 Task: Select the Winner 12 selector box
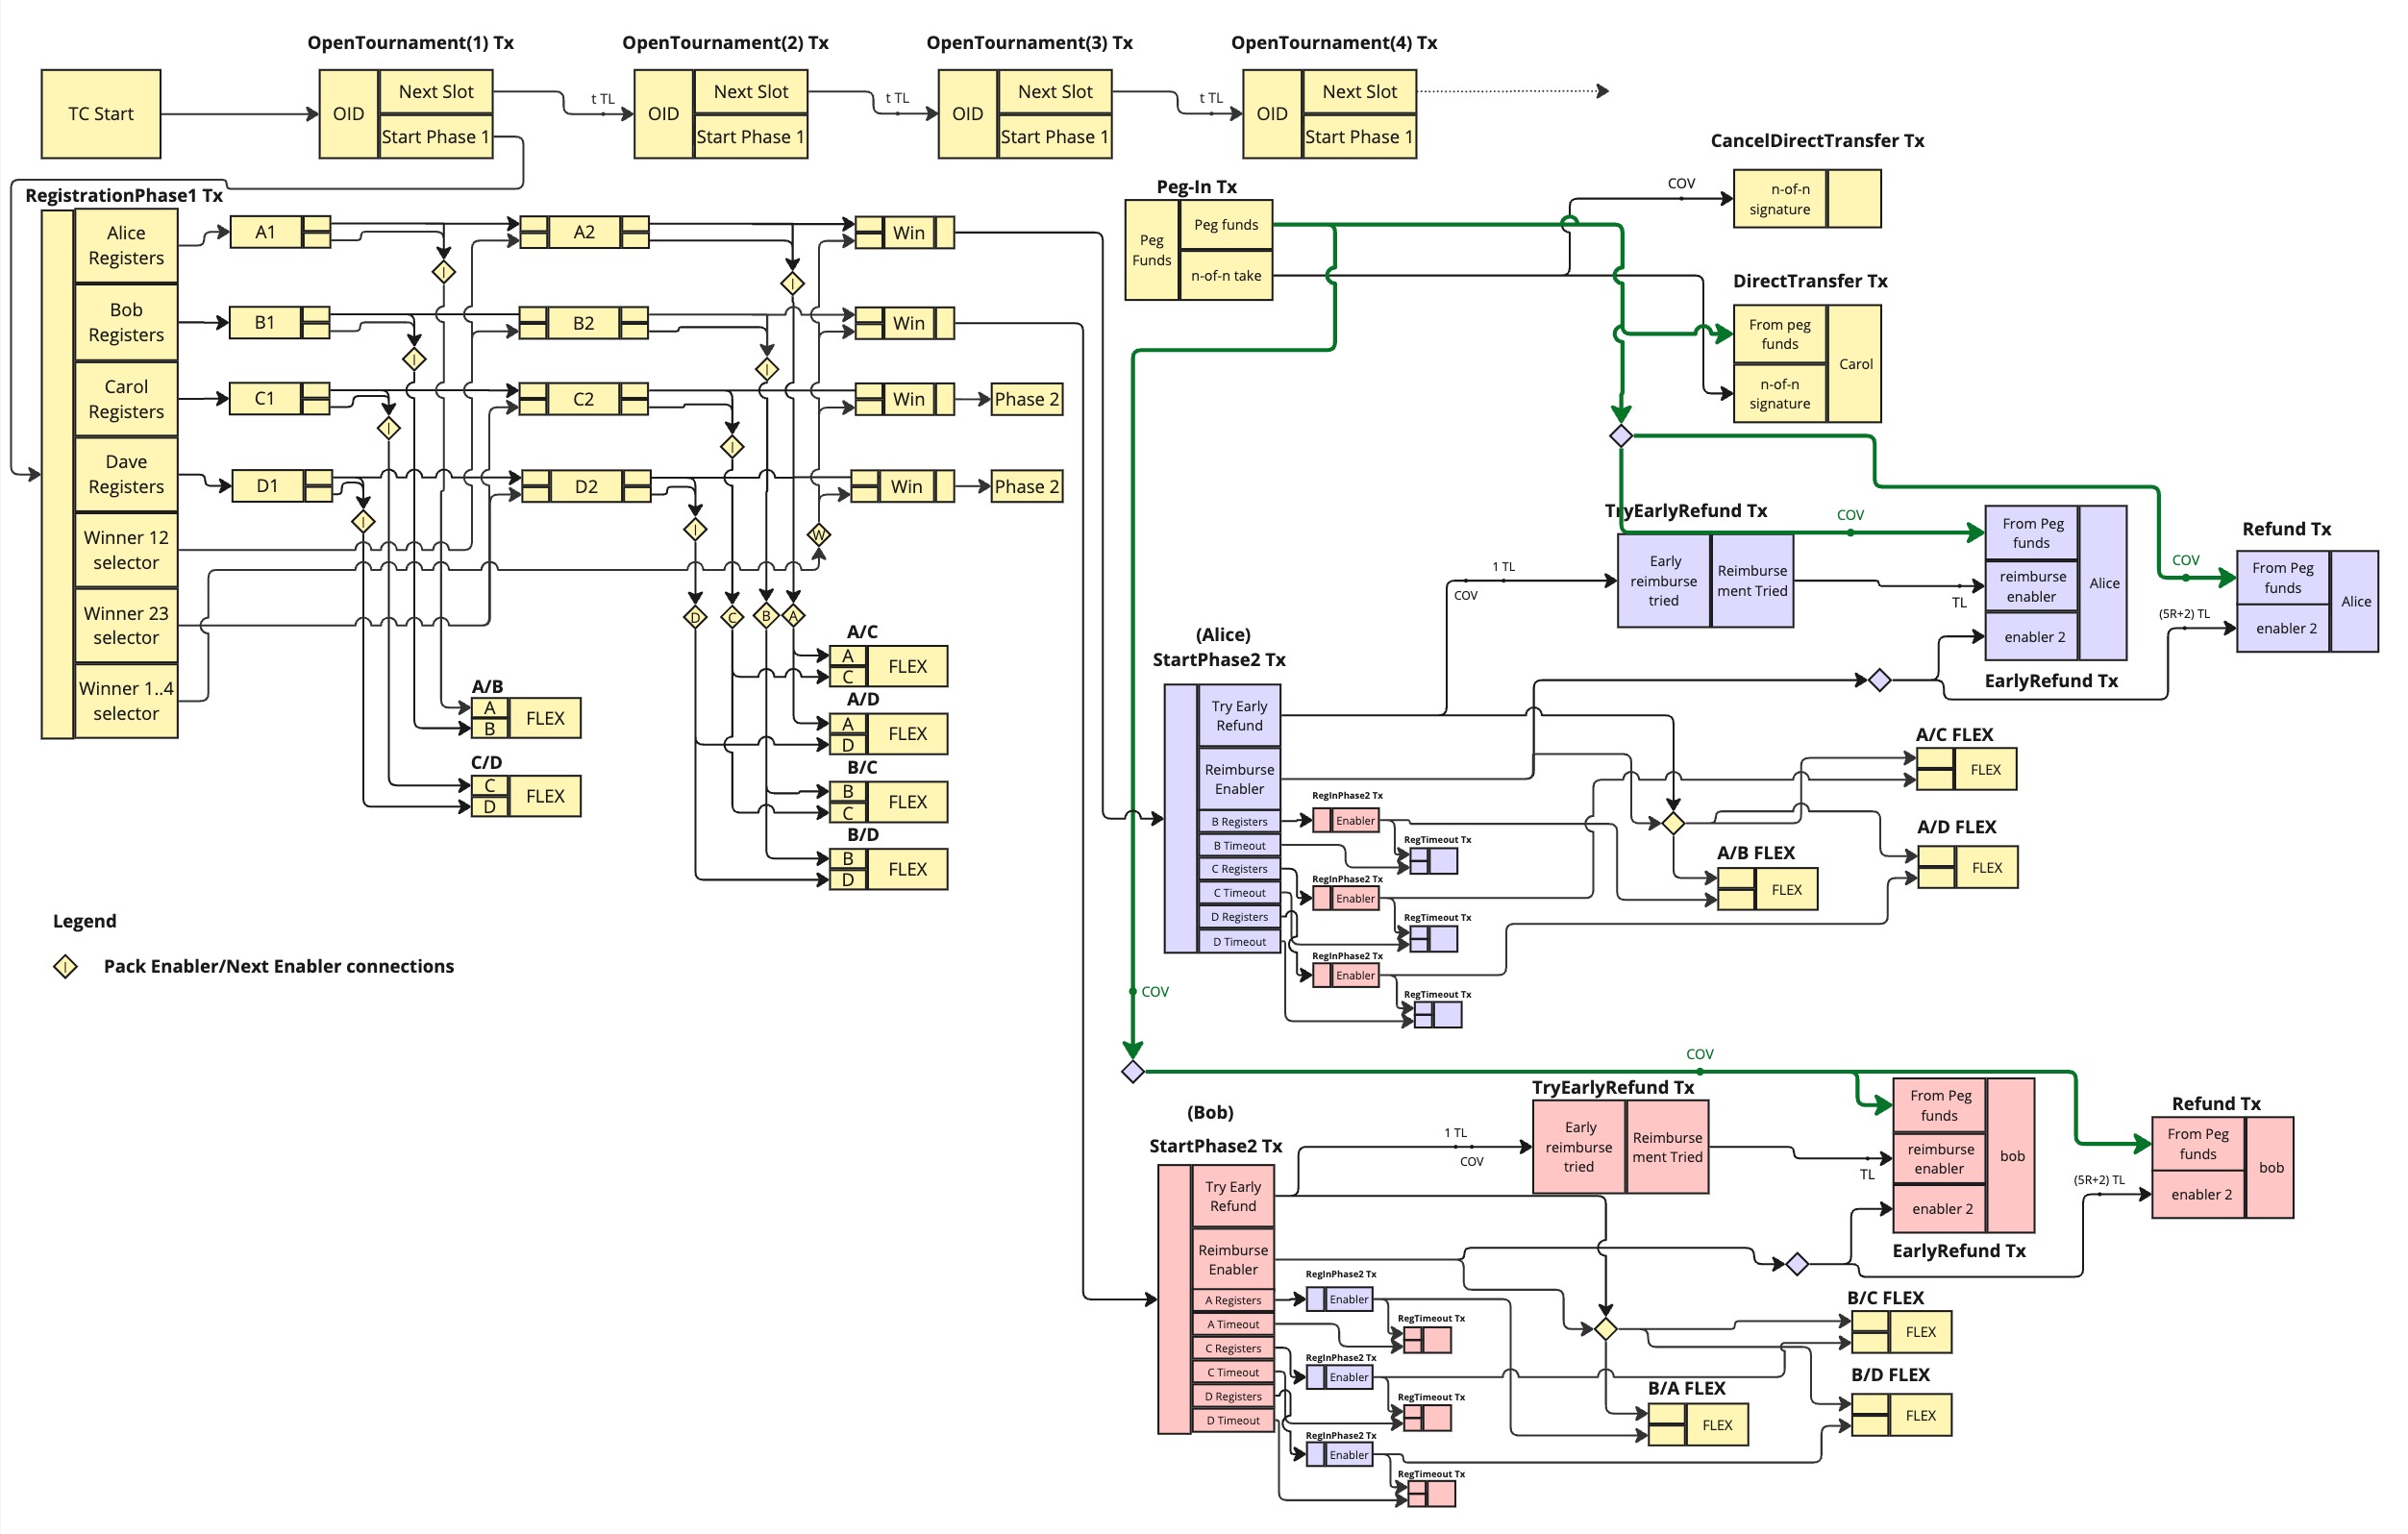point(126,550)
